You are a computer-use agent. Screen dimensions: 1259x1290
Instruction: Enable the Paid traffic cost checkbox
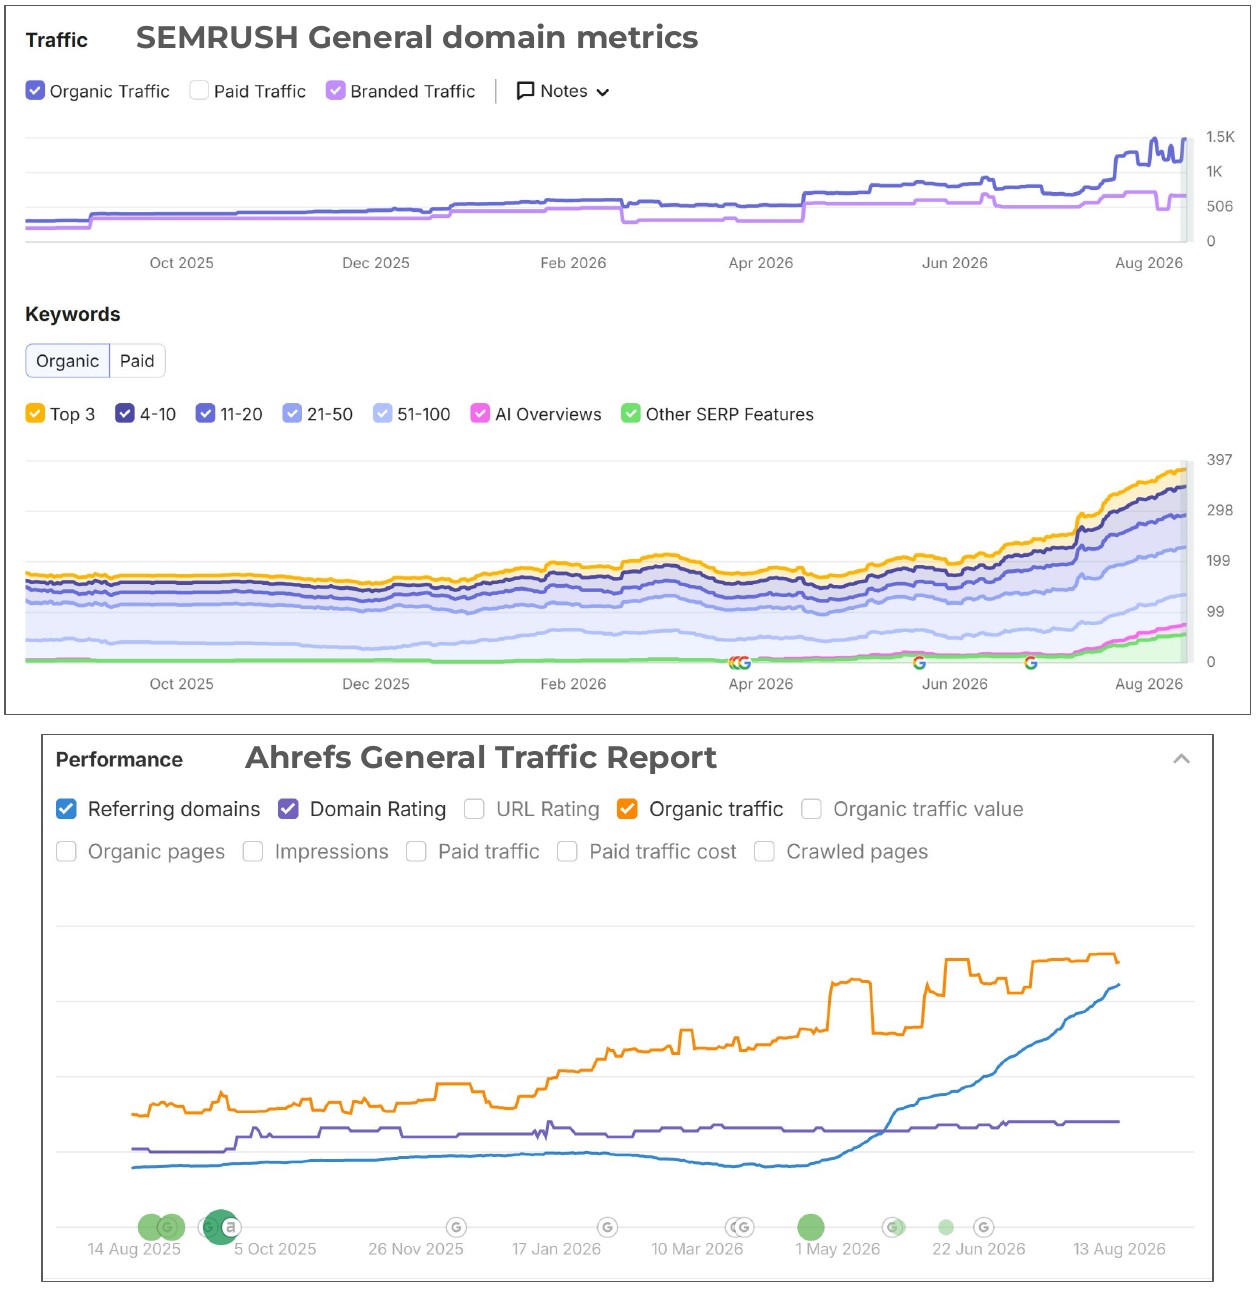coord(567,851)
